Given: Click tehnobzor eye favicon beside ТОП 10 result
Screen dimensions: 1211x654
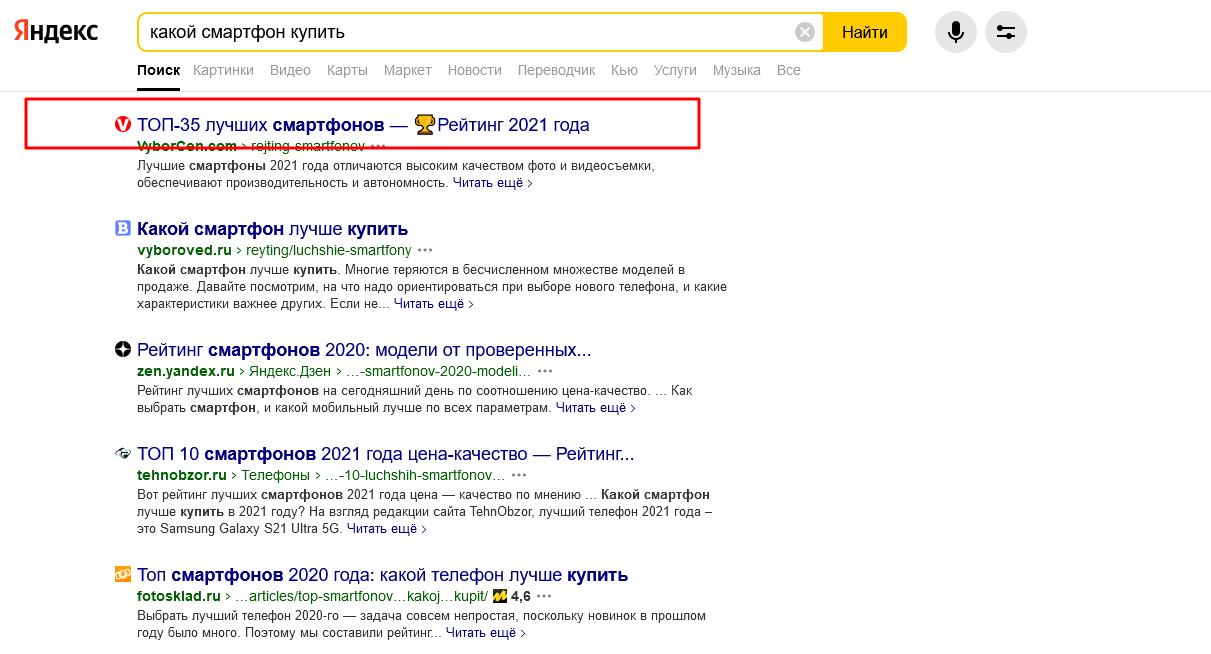Looking at the screenshot, I should [123, 454].
